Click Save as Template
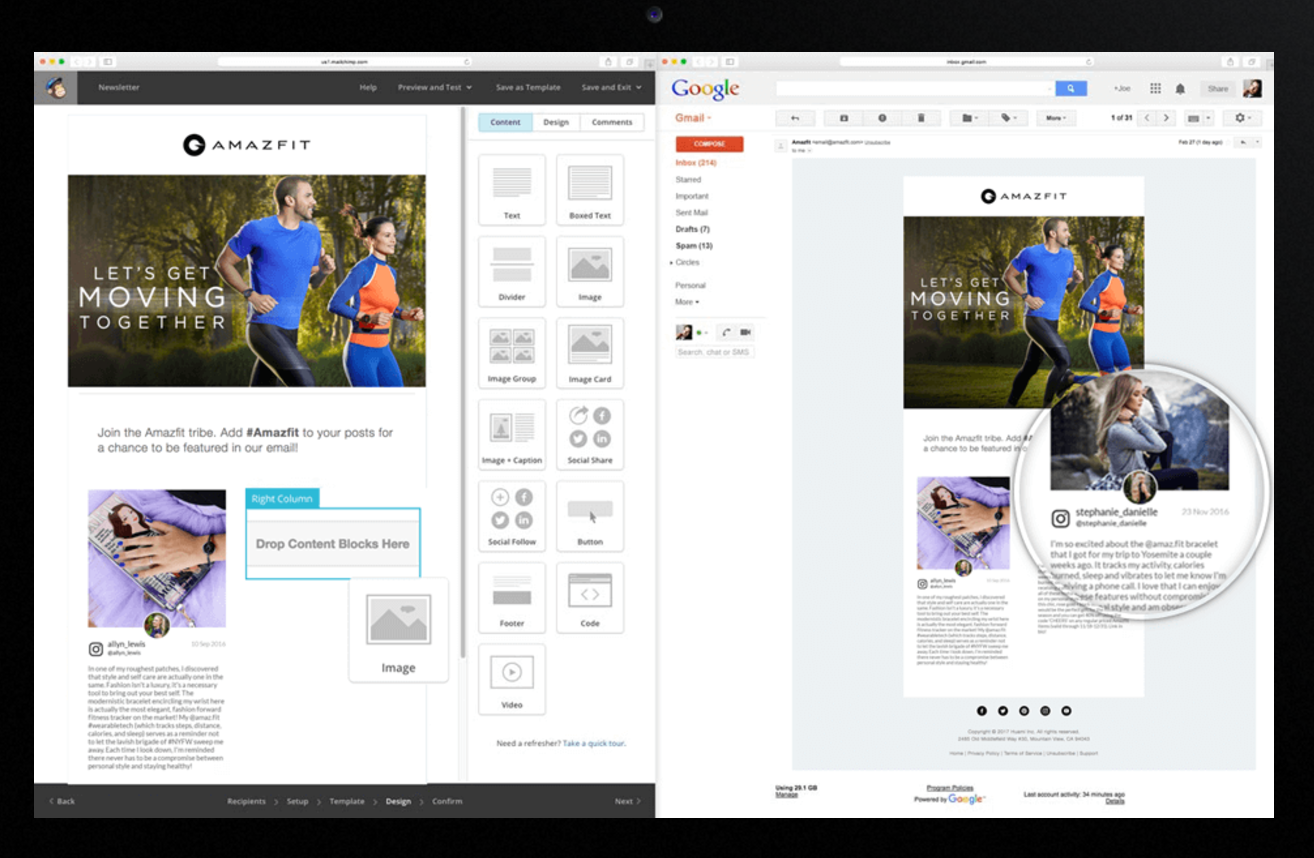1314x858 pixels. point(528,87)
